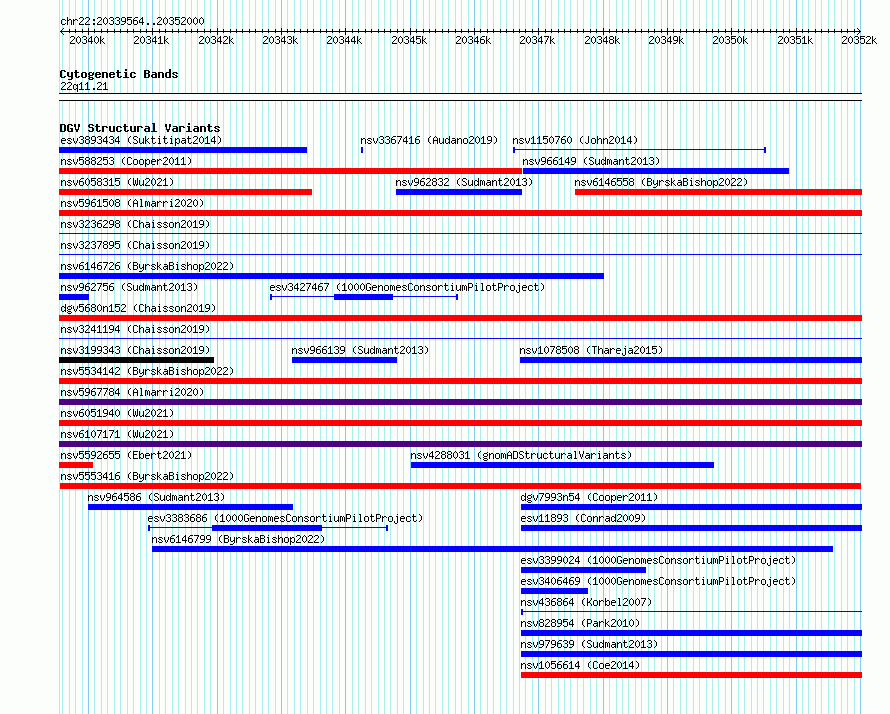890x714 pixels.
Task: Open the nsv3367416 (Audano2019) variant label
Action: click(x=429, y=140)
